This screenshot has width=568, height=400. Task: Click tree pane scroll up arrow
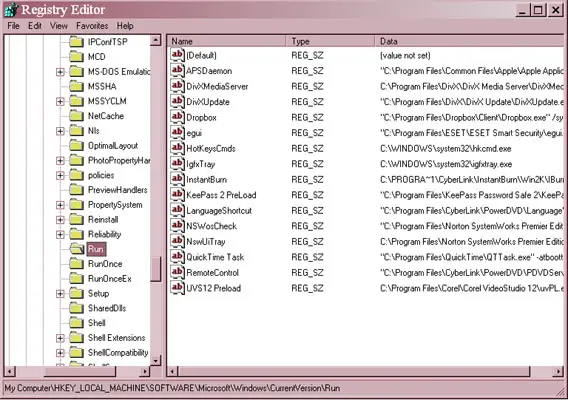tap(156, 40)
